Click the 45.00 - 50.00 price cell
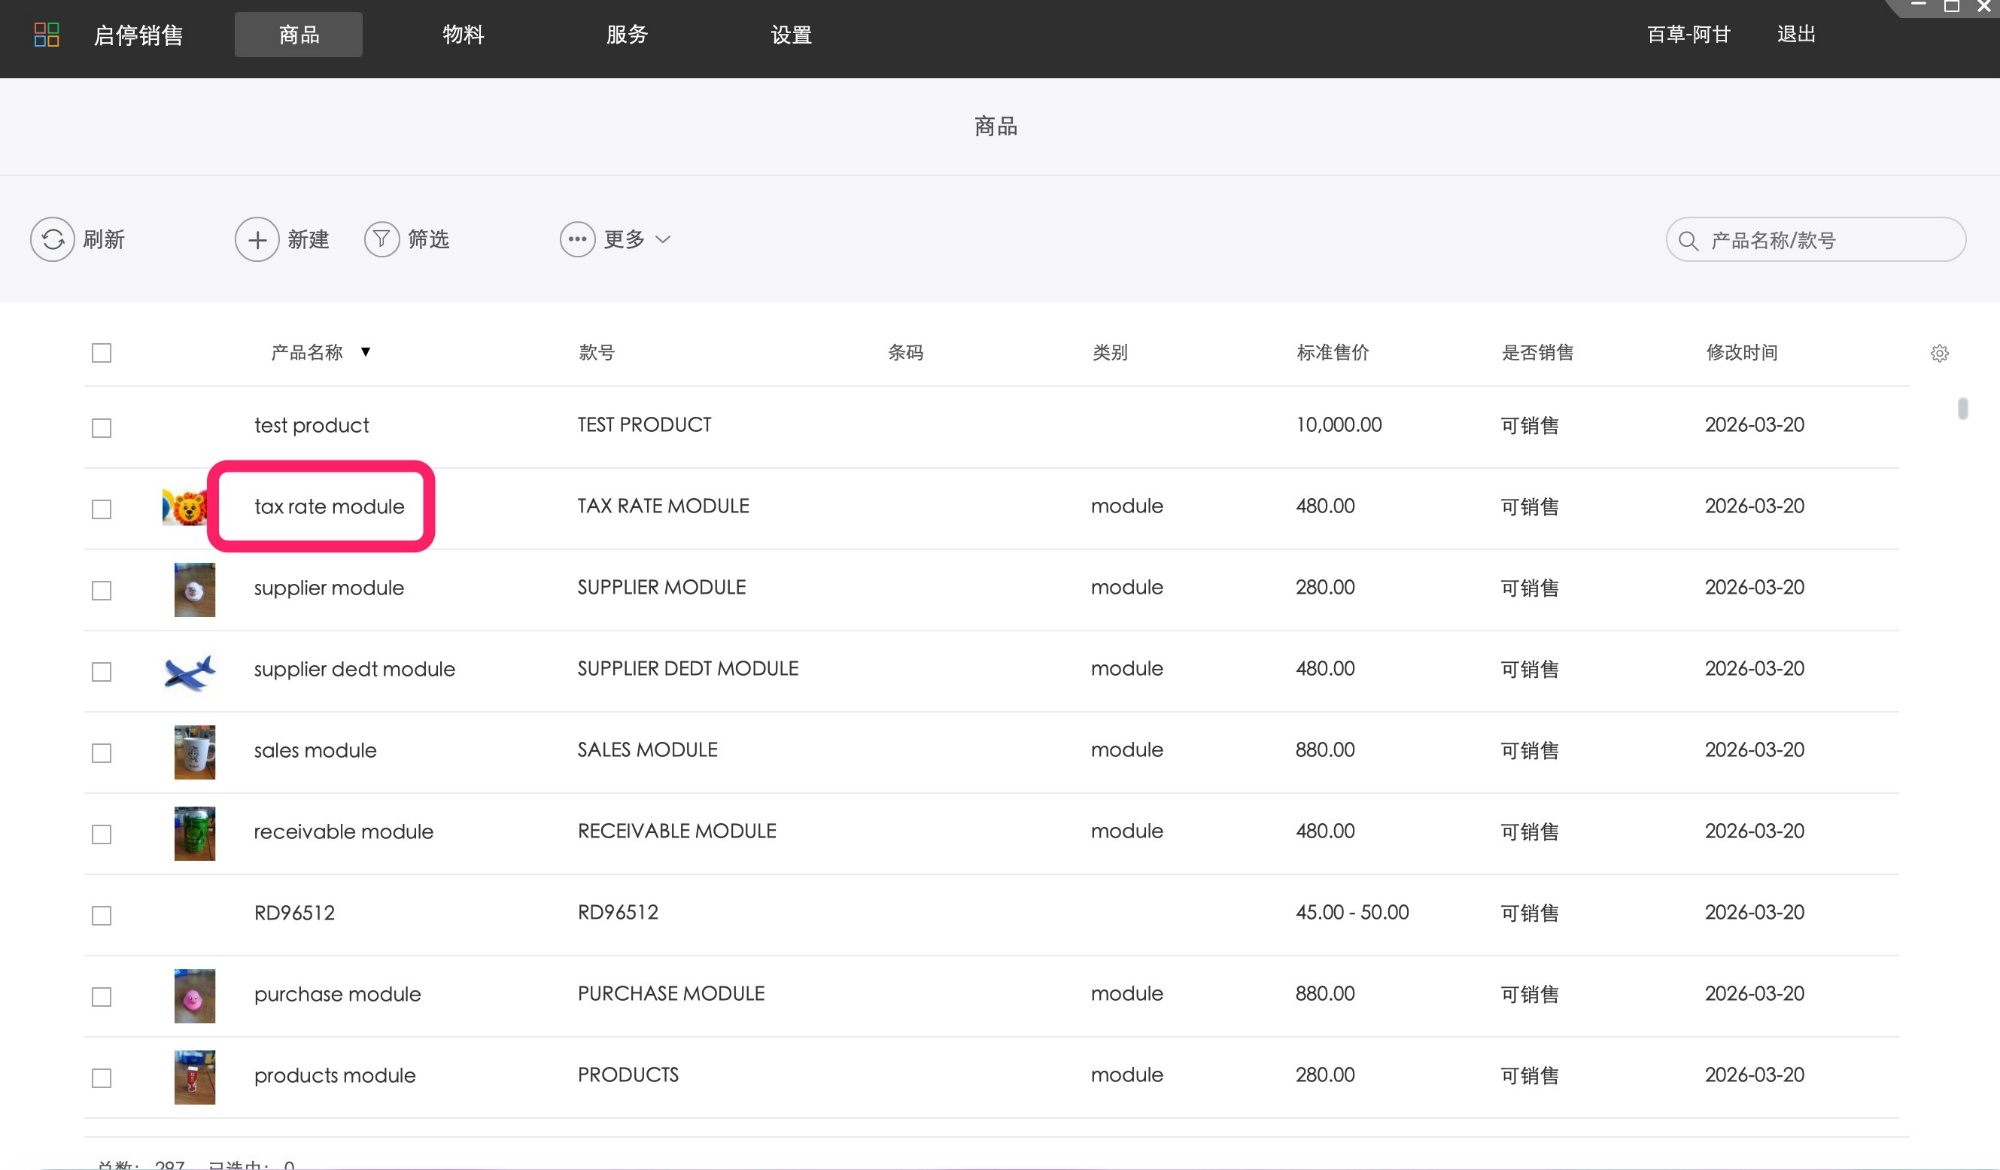The image size is (2000, 1170). (1352, 913)
